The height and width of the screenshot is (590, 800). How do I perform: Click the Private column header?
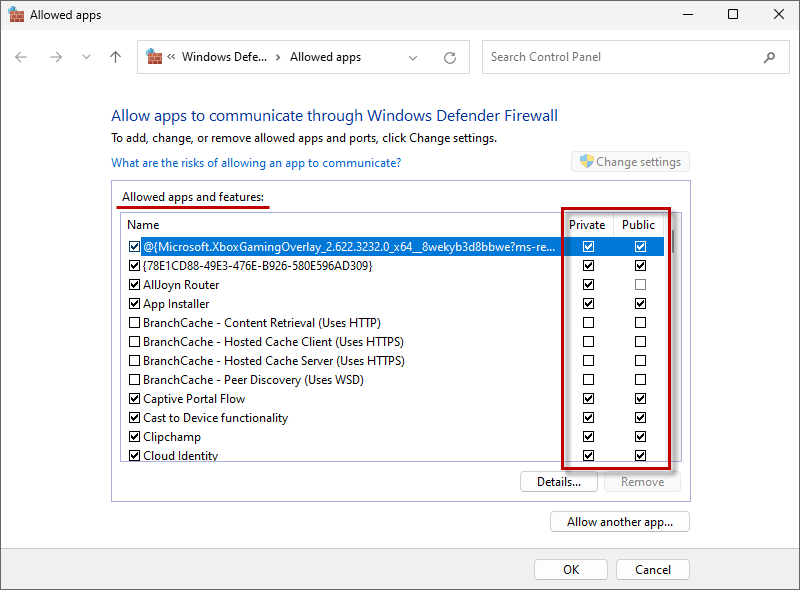587,225
